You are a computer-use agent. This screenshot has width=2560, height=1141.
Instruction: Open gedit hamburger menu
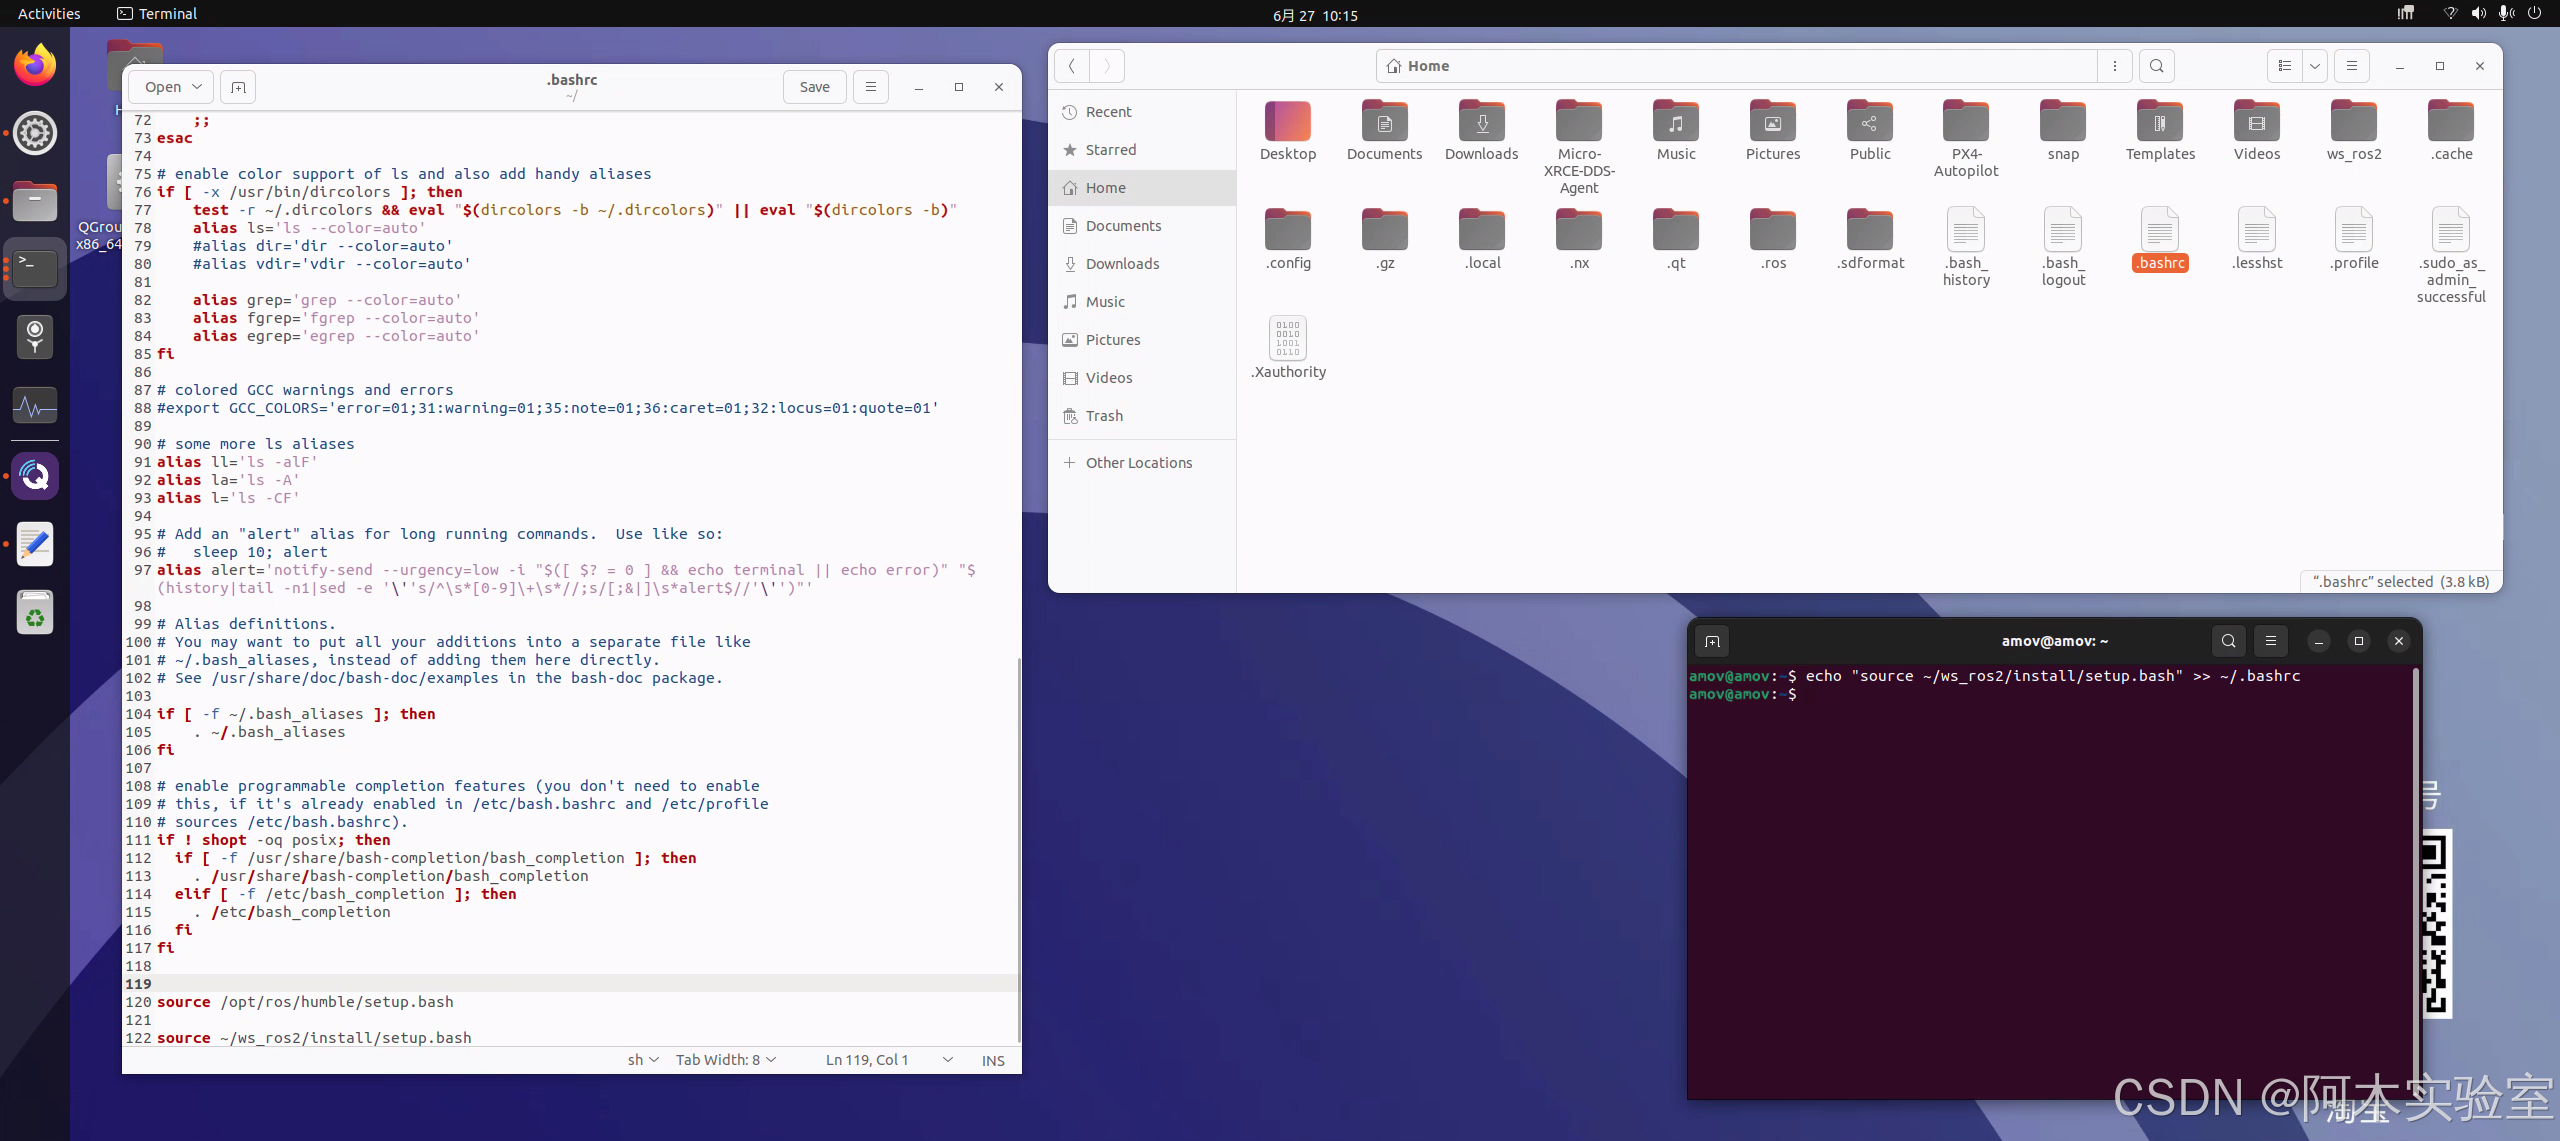tap(870, 87)
